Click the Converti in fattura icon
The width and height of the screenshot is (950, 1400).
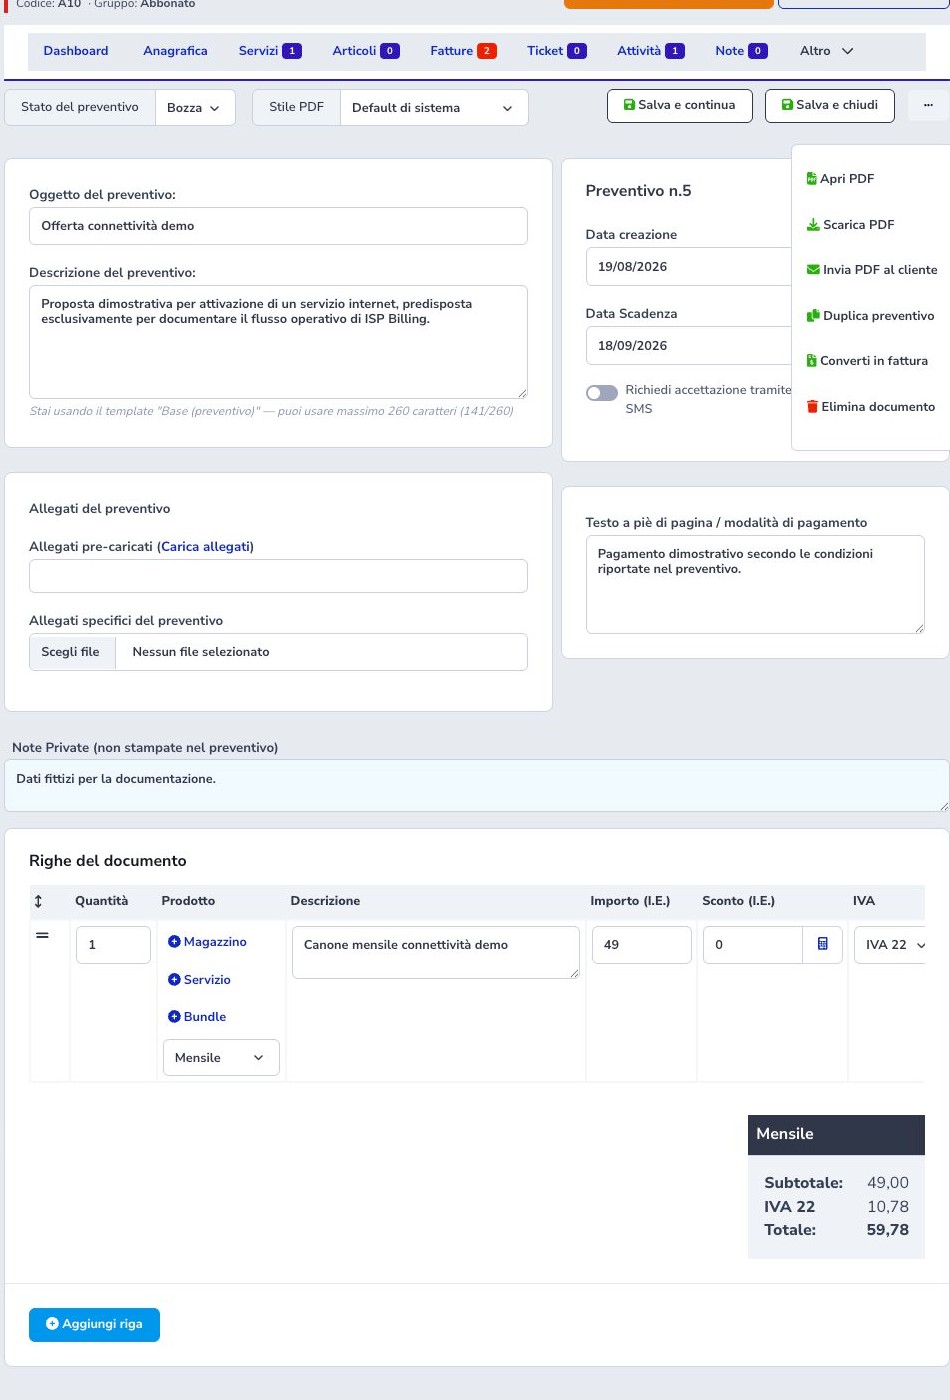coord(812,361)
